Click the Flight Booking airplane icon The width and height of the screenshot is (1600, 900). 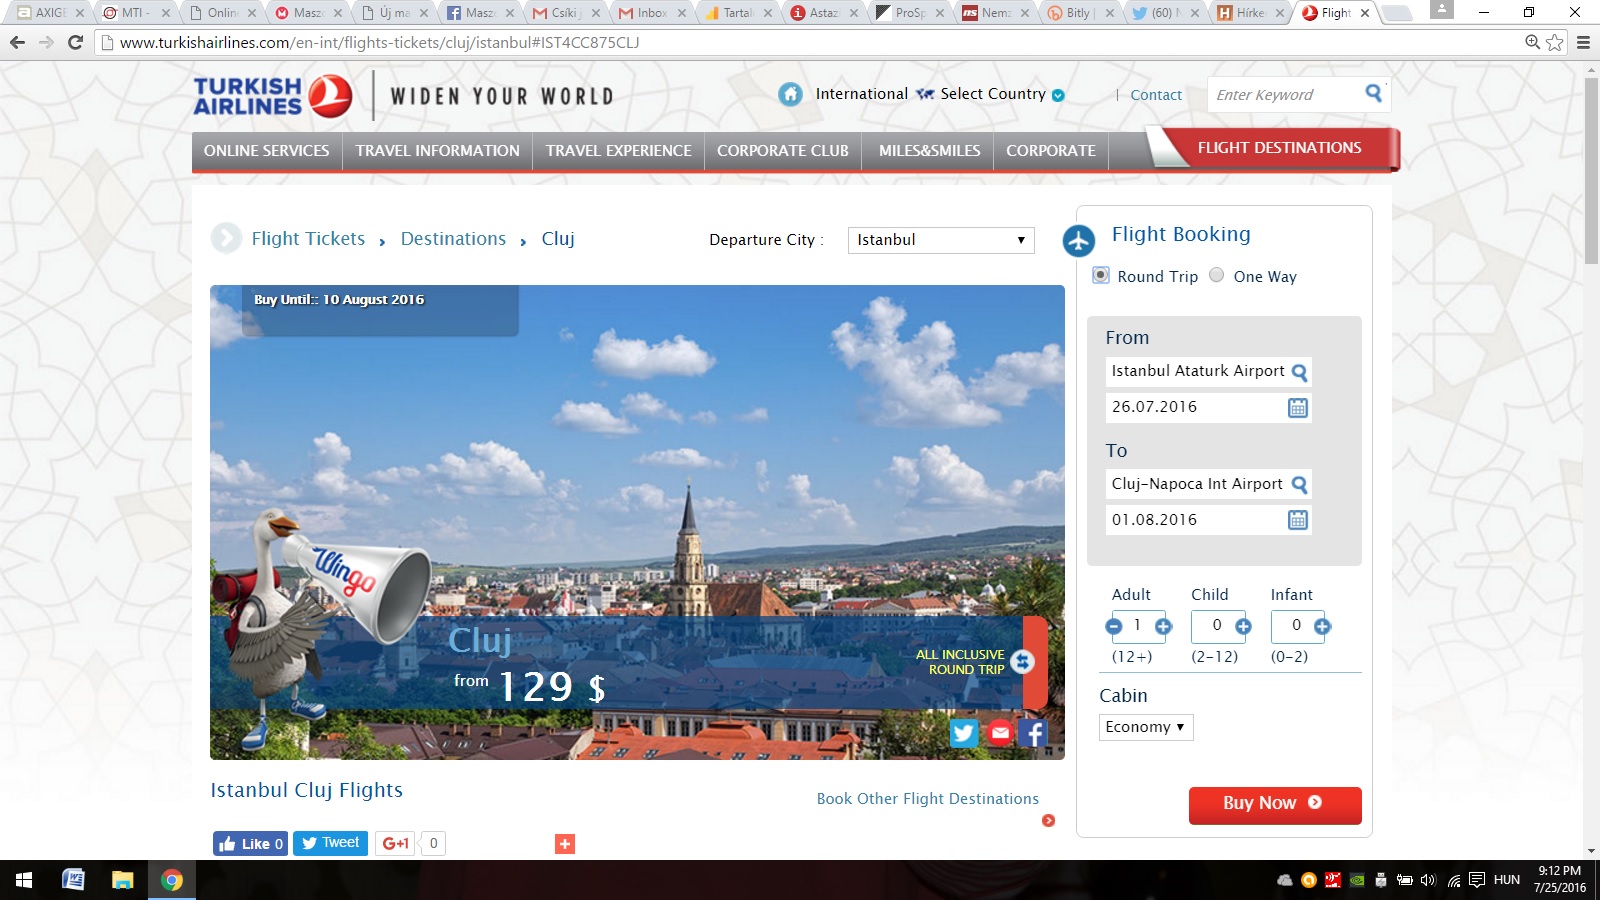(1079, 241)
